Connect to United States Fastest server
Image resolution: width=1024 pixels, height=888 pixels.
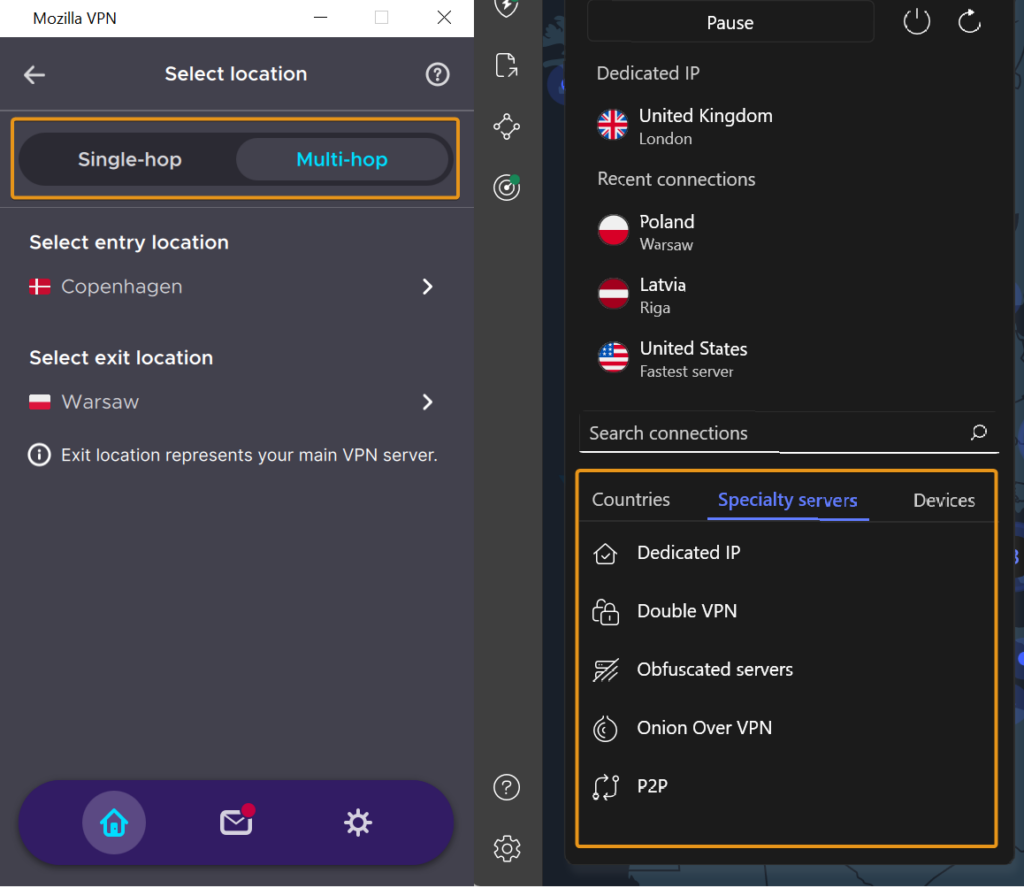pos(787,358)
